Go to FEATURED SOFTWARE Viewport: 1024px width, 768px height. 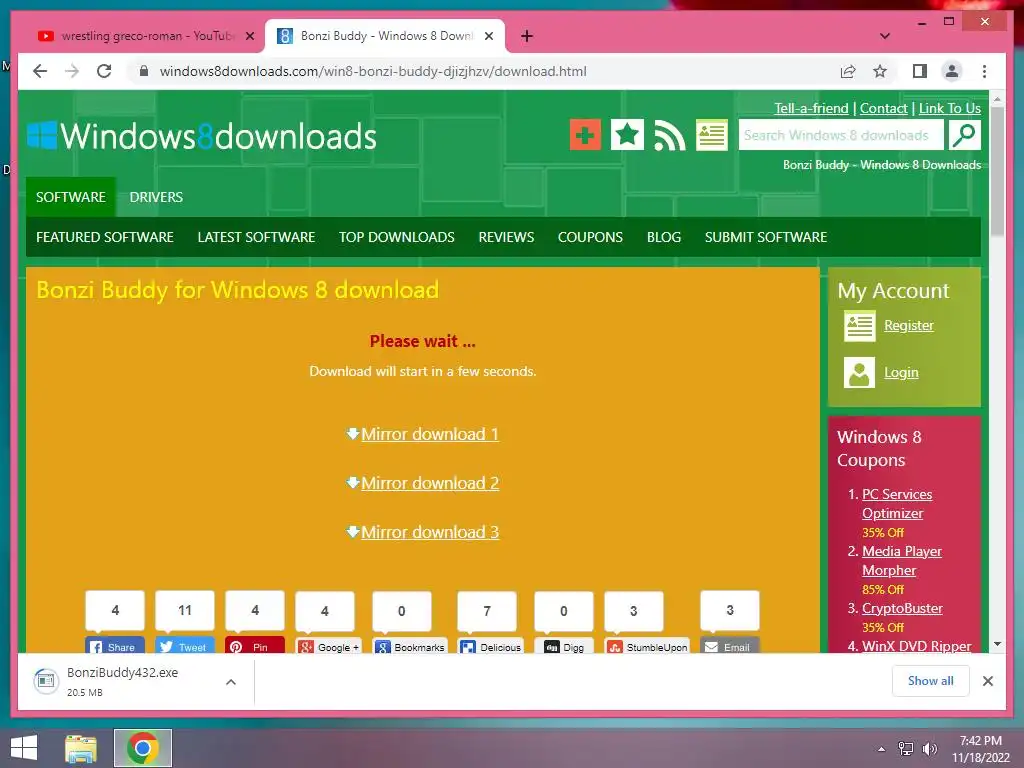tap(105, 237)
